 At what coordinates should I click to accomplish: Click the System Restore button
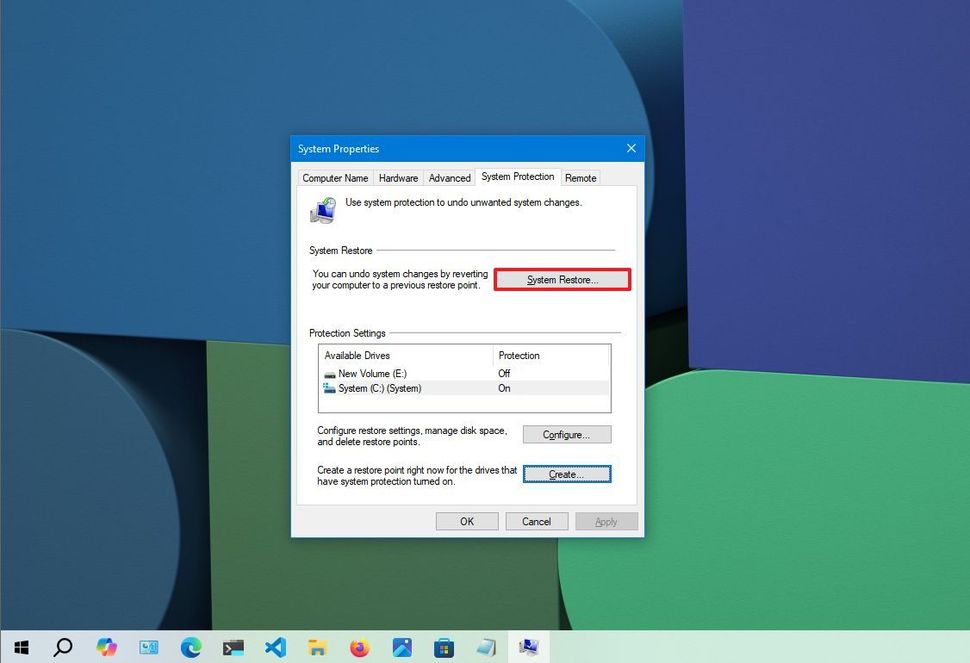click(x=561, y=279)
